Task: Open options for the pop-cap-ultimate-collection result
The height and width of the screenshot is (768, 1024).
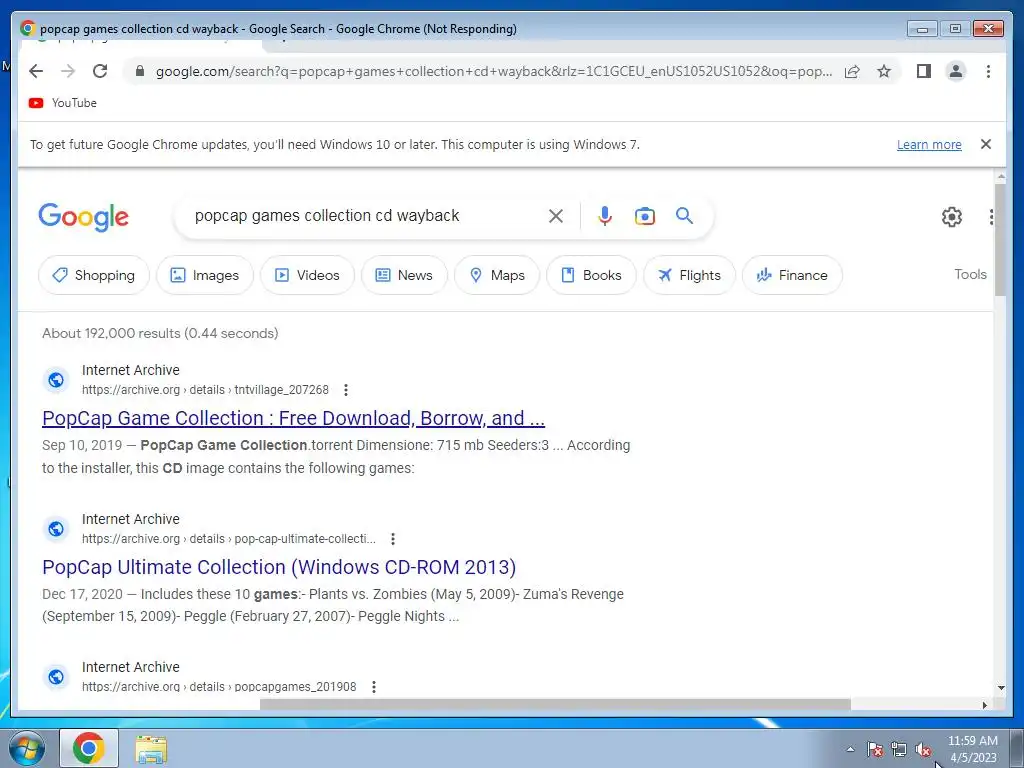Action: [392, 539]
